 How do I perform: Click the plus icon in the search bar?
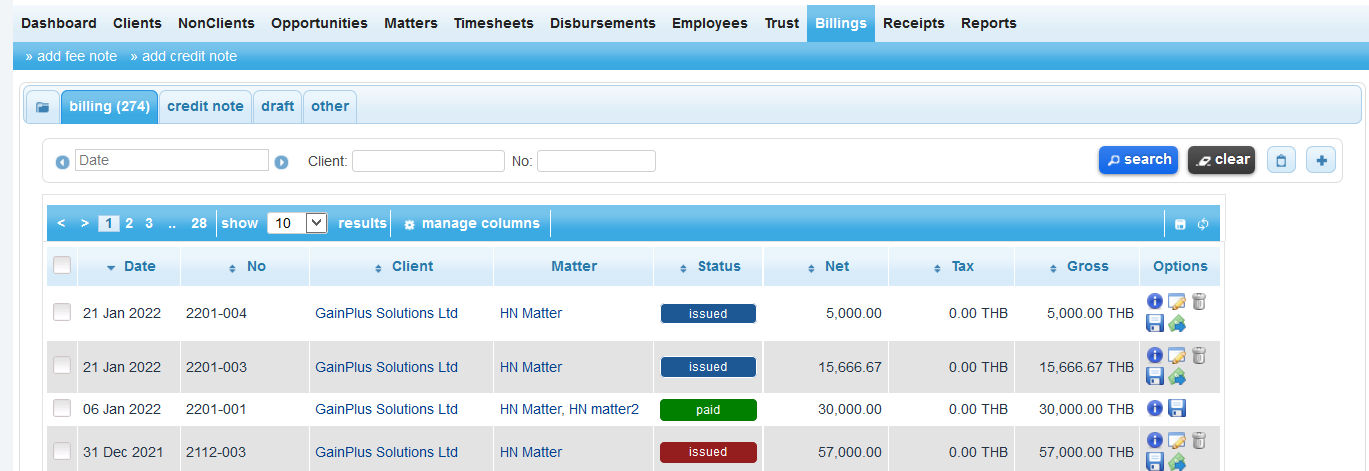tap(1320, 160)
